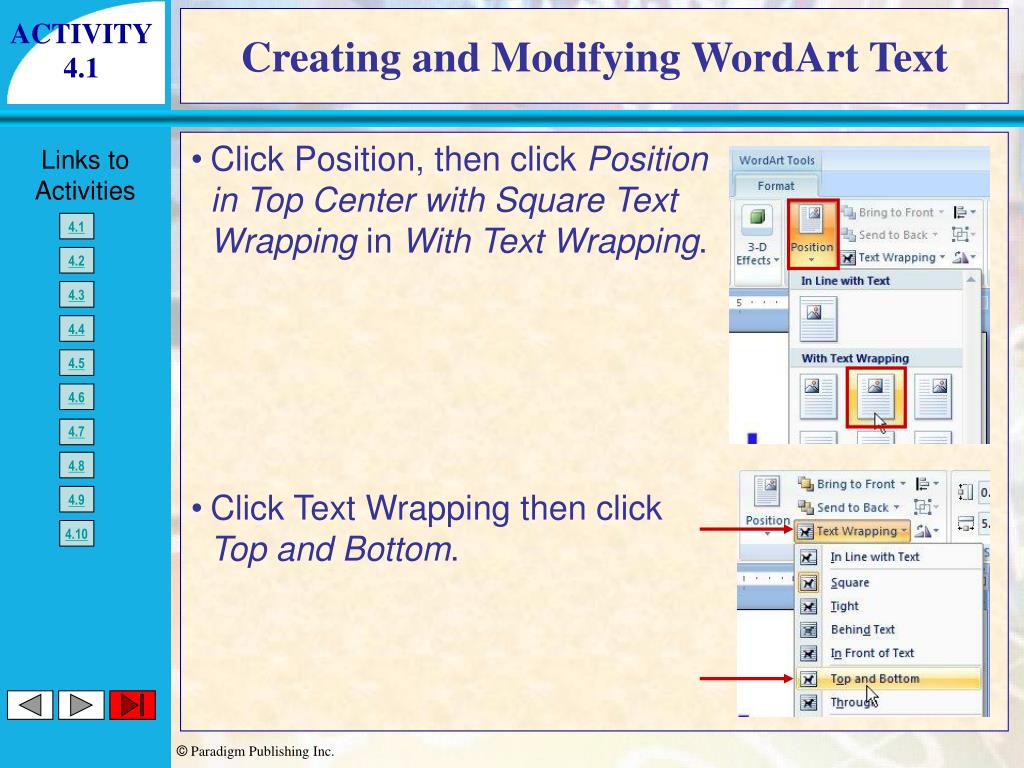
Task: Choose top right square wrapping position
Action: point(933,396)
